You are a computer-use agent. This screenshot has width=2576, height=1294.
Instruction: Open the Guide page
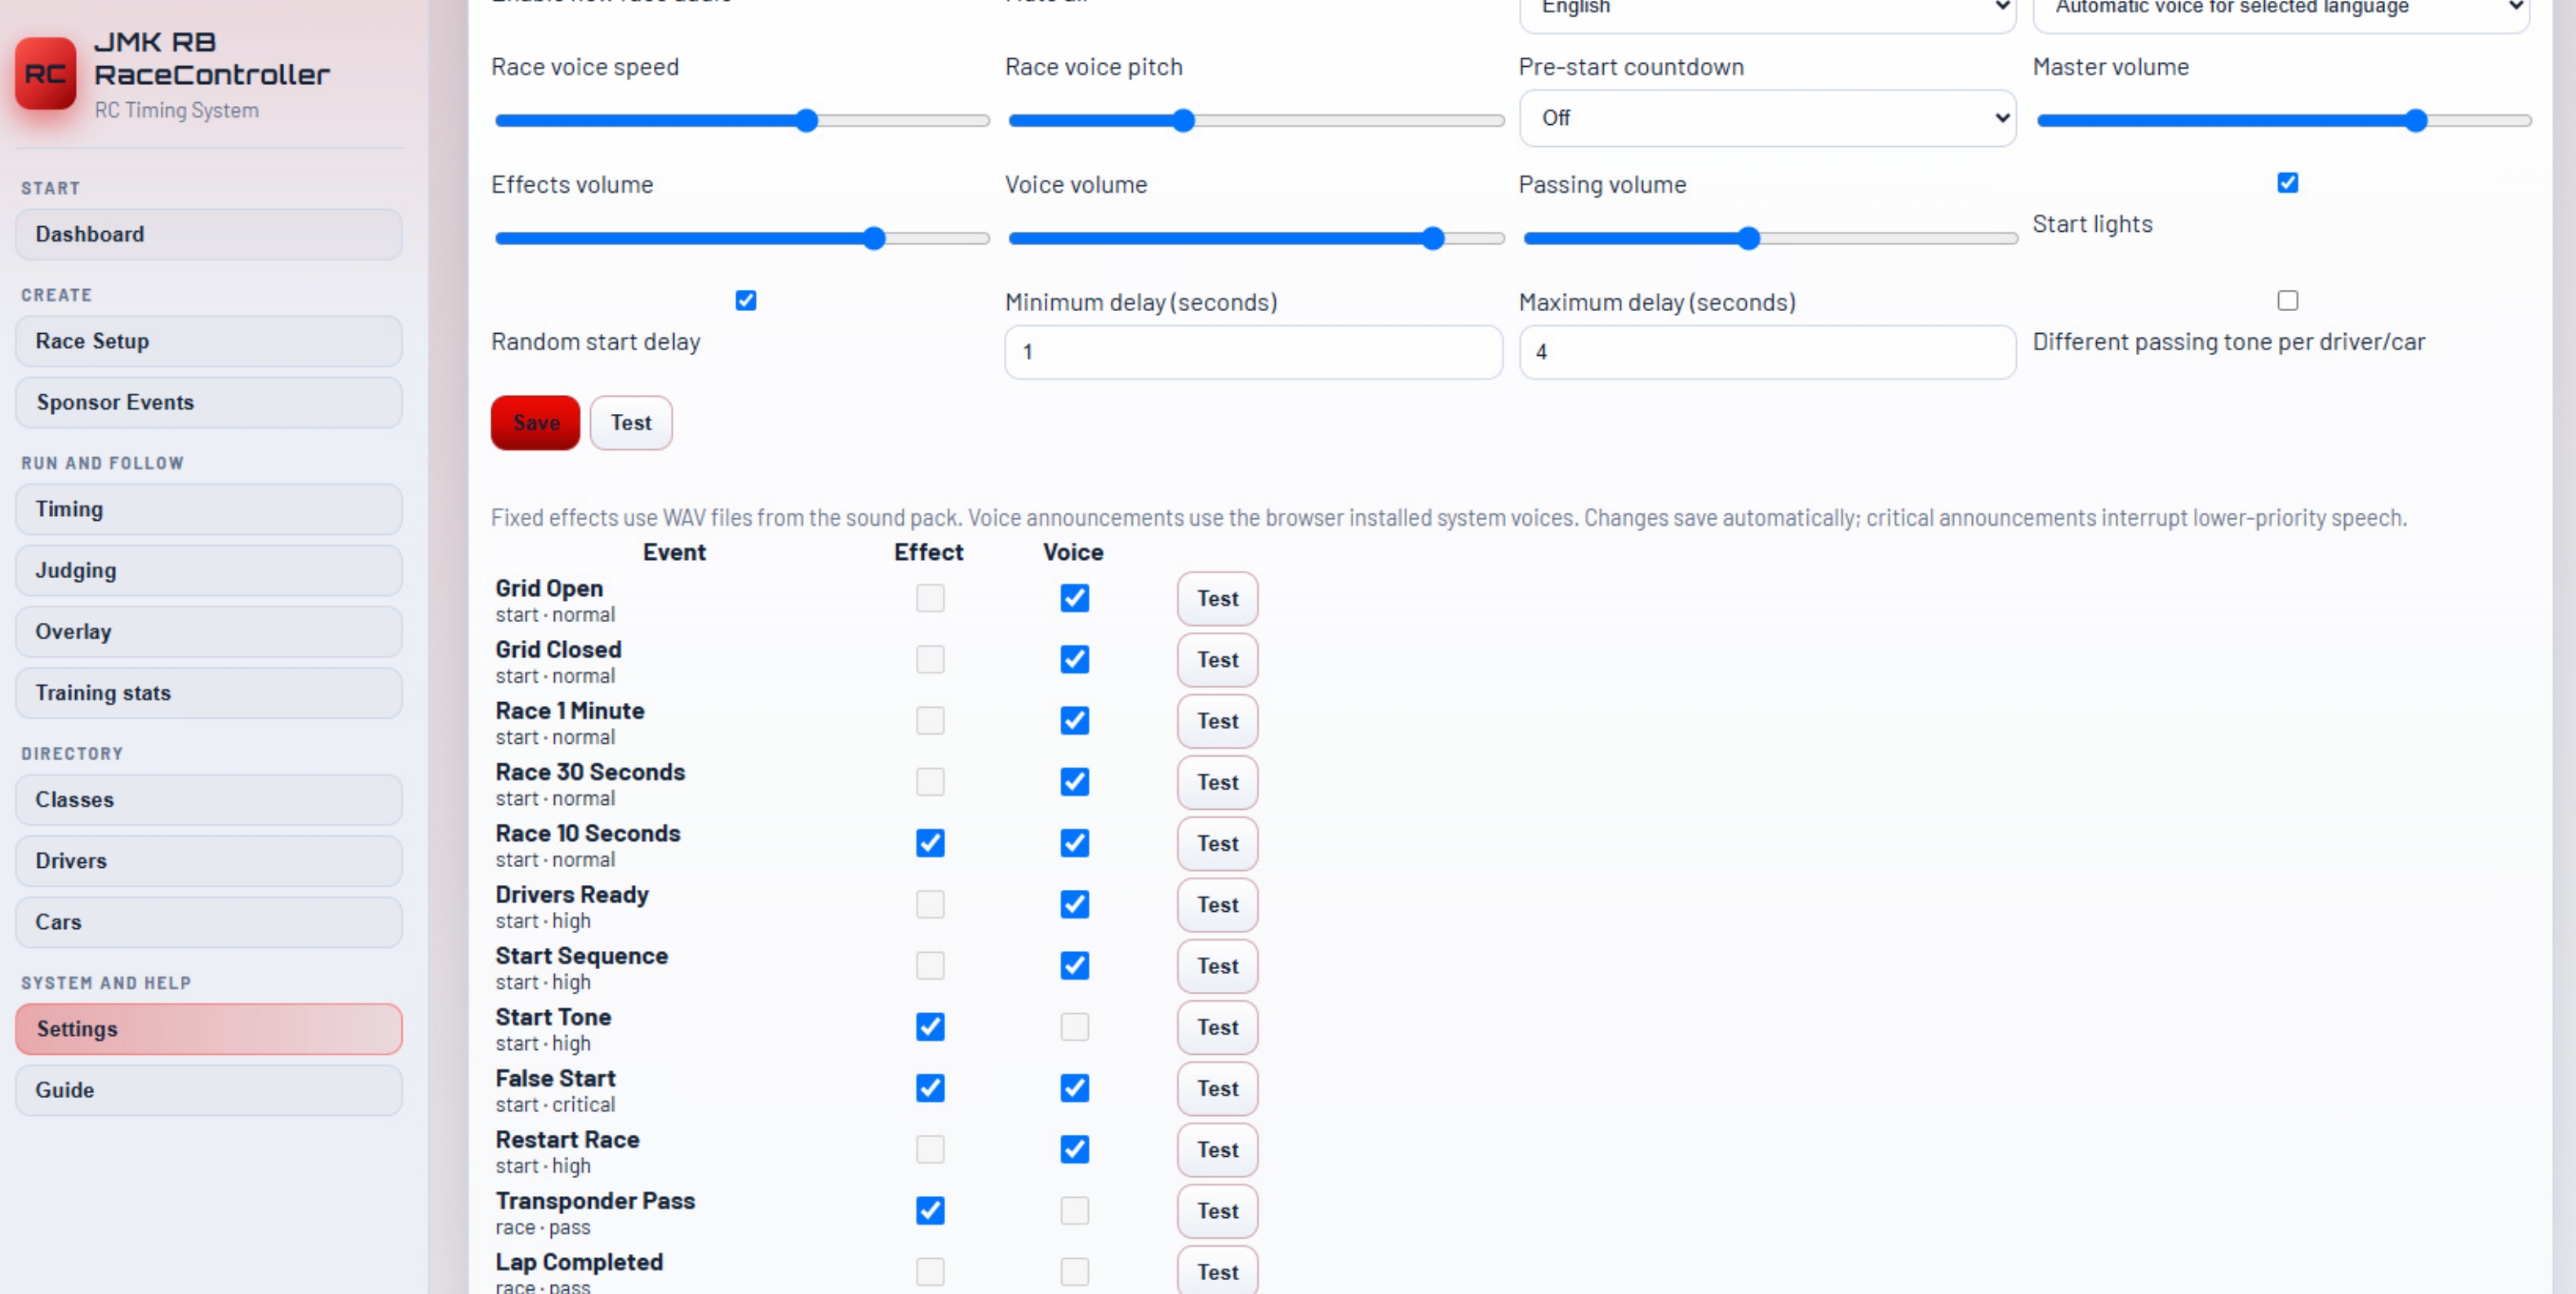208,1090
